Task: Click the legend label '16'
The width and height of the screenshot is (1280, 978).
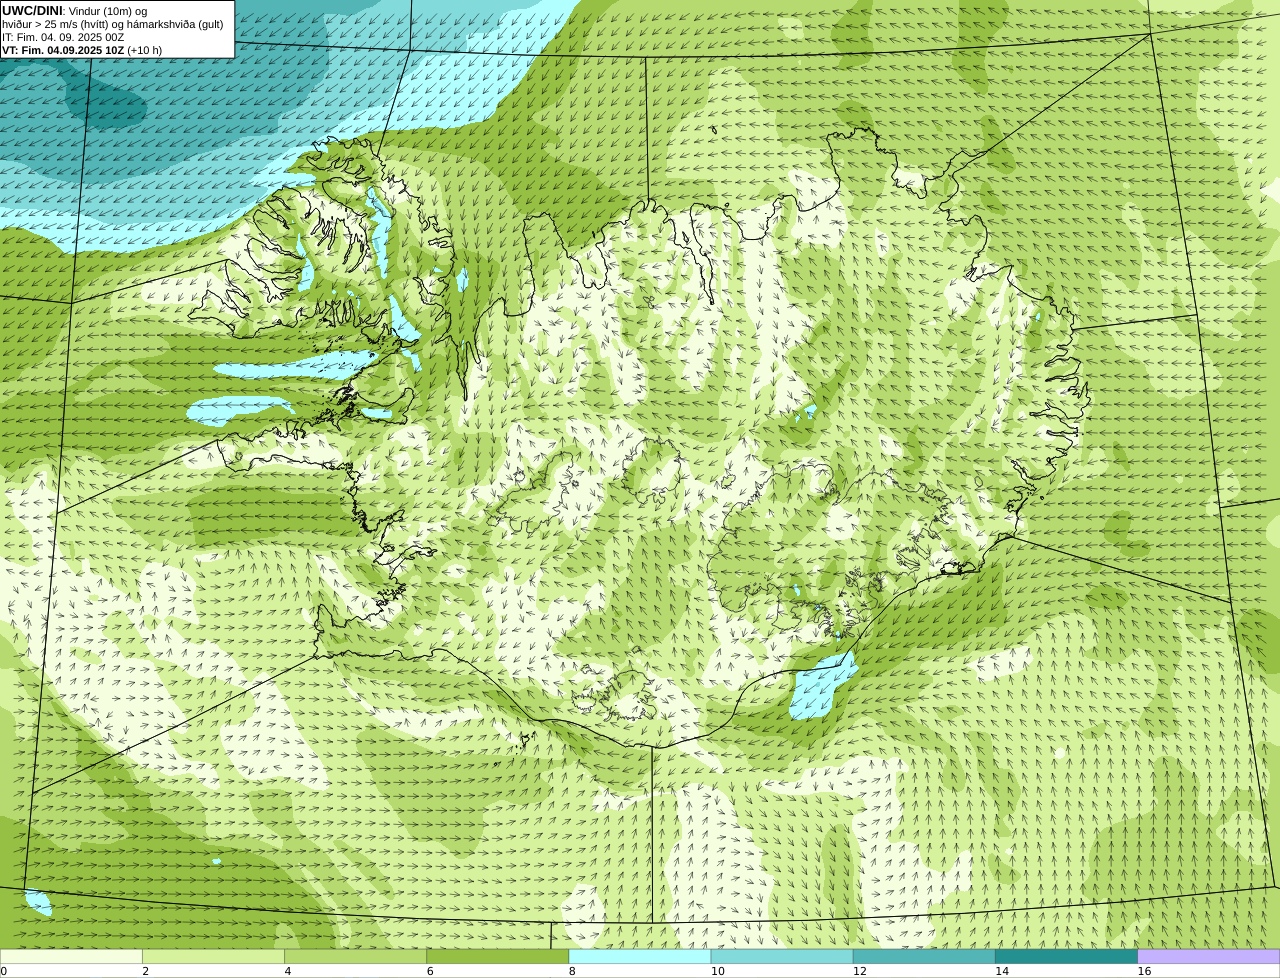Action: click(1144, 971)
